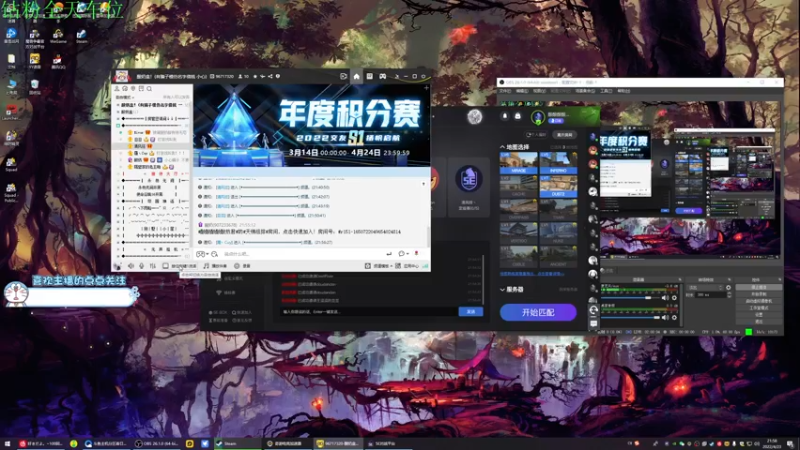Open the Windows Start button on the taskbar
800x450 pixels.
[7, 443]
